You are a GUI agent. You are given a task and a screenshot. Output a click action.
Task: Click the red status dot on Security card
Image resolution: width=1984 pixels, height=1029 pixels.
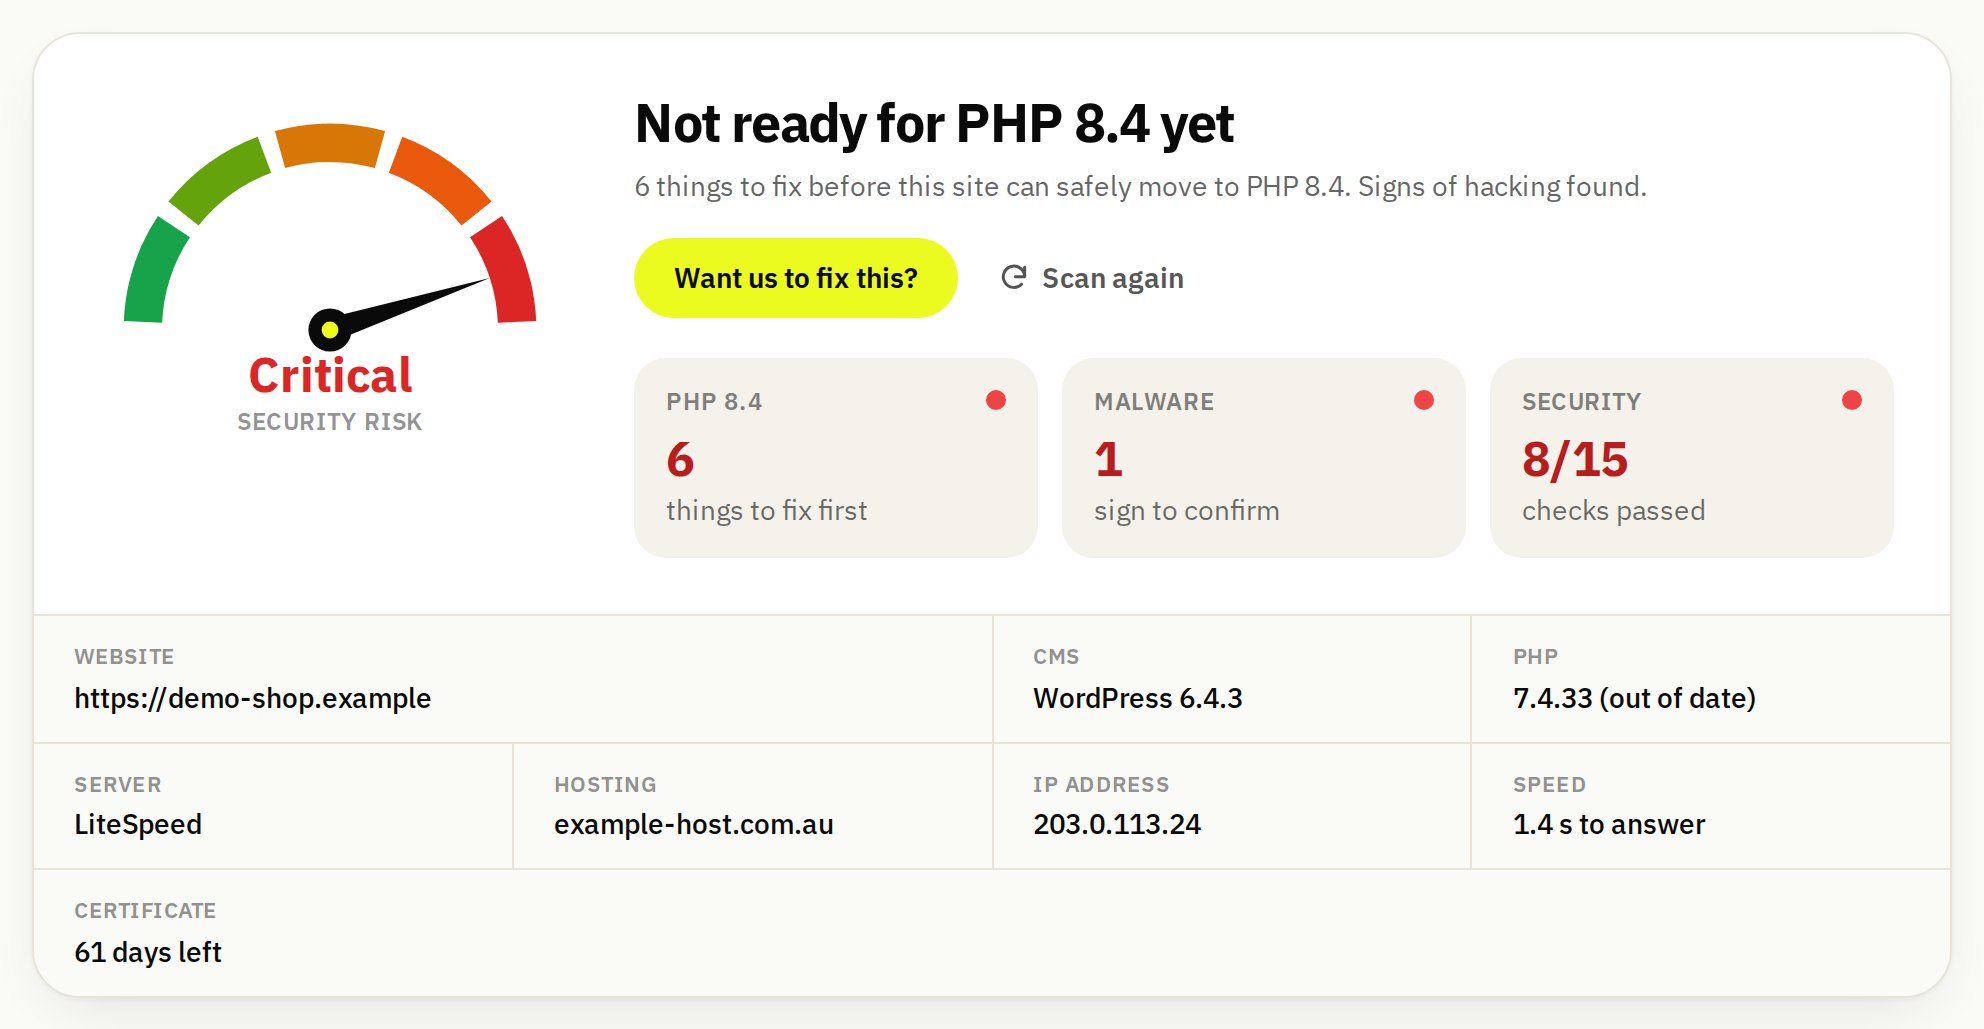coord(1852,400)
